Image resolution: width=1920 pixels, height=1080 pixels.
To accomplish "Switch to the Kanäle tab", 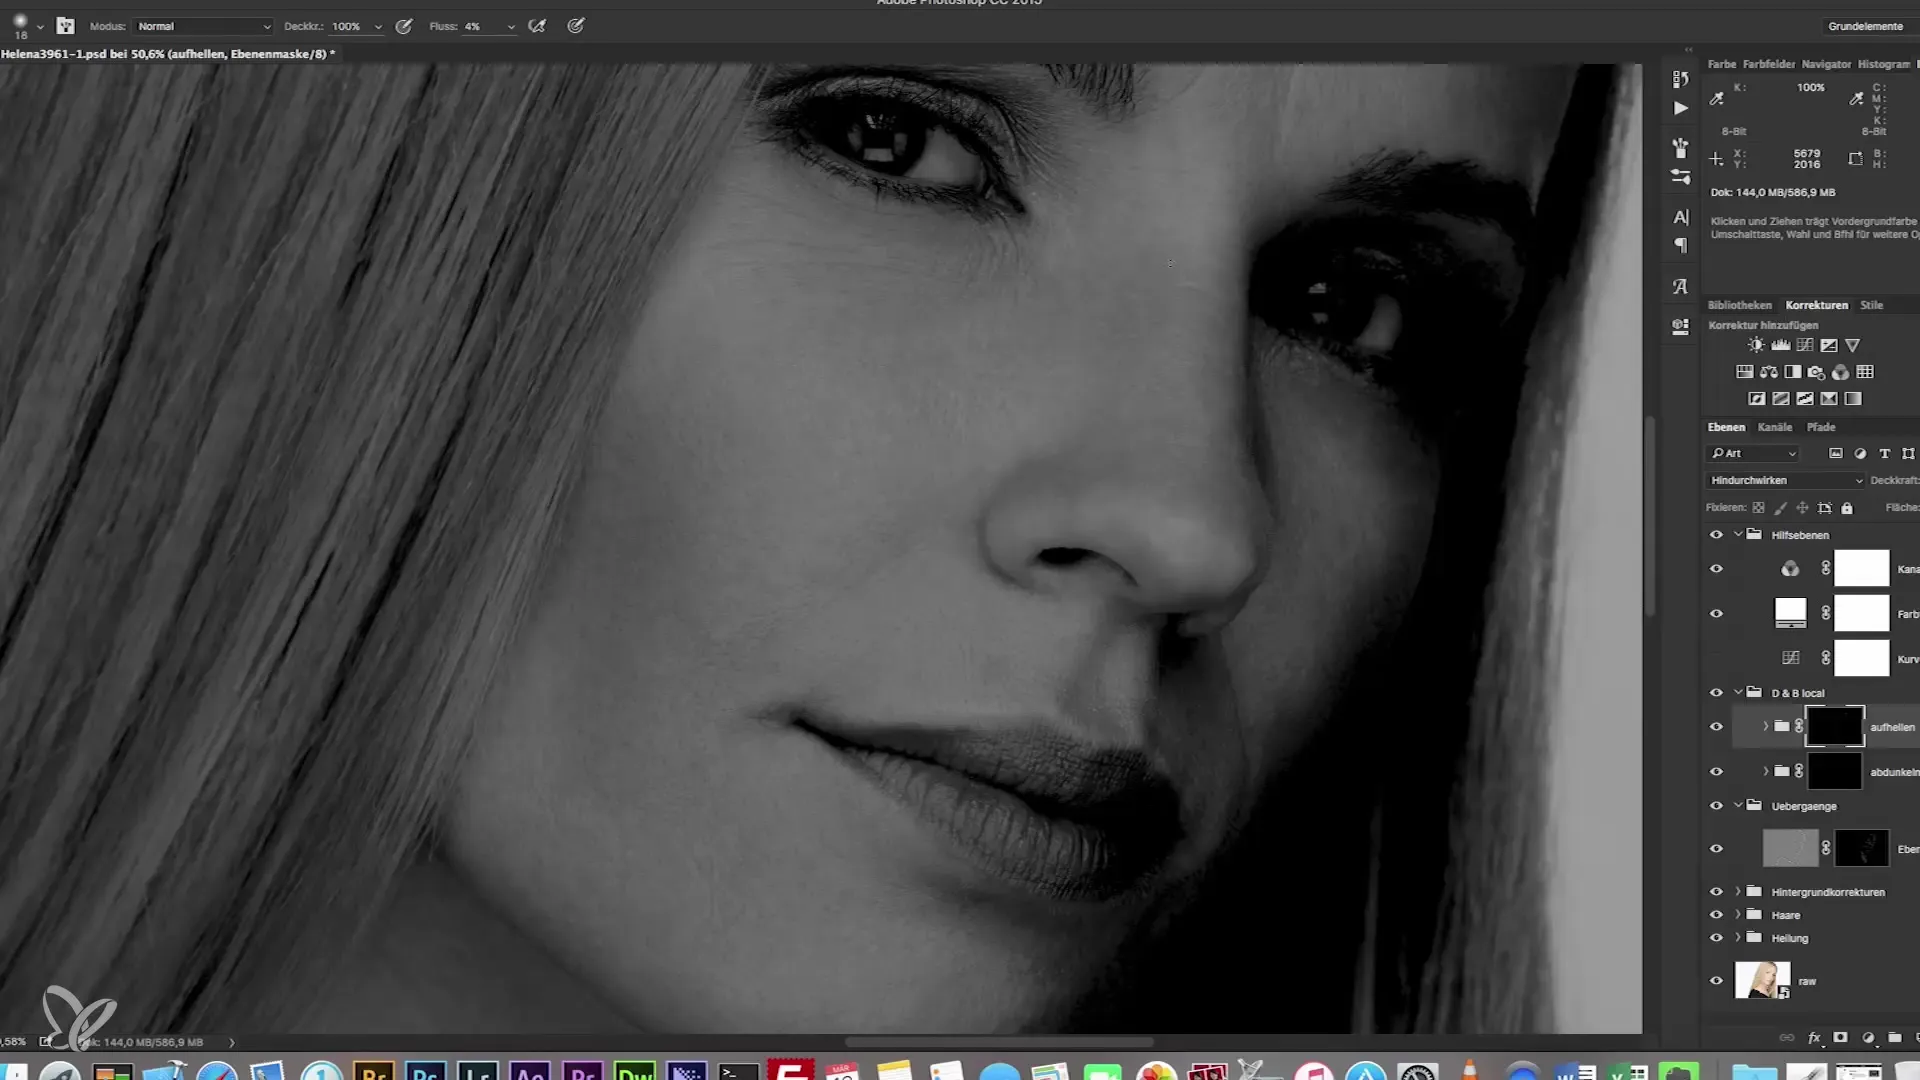I will coord(1775,427).
